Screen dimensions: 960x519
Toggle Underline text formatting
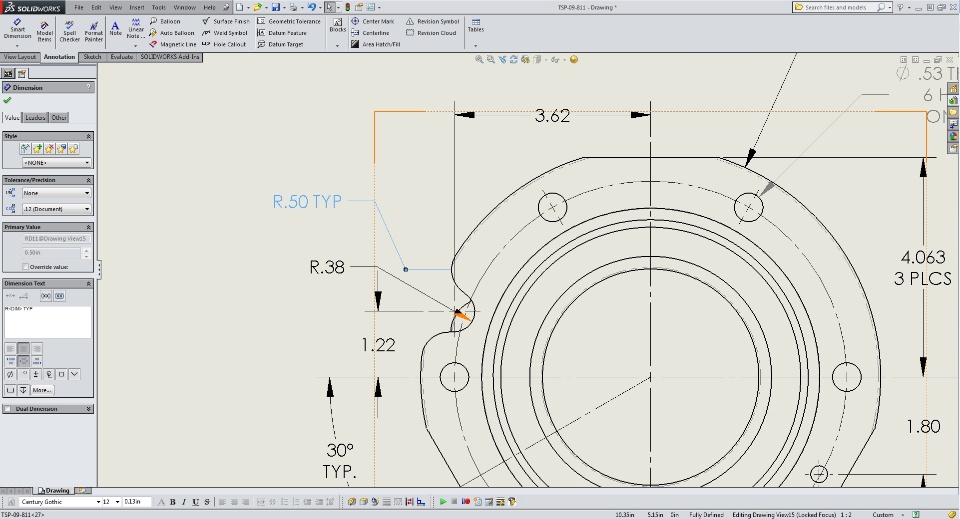195,502
